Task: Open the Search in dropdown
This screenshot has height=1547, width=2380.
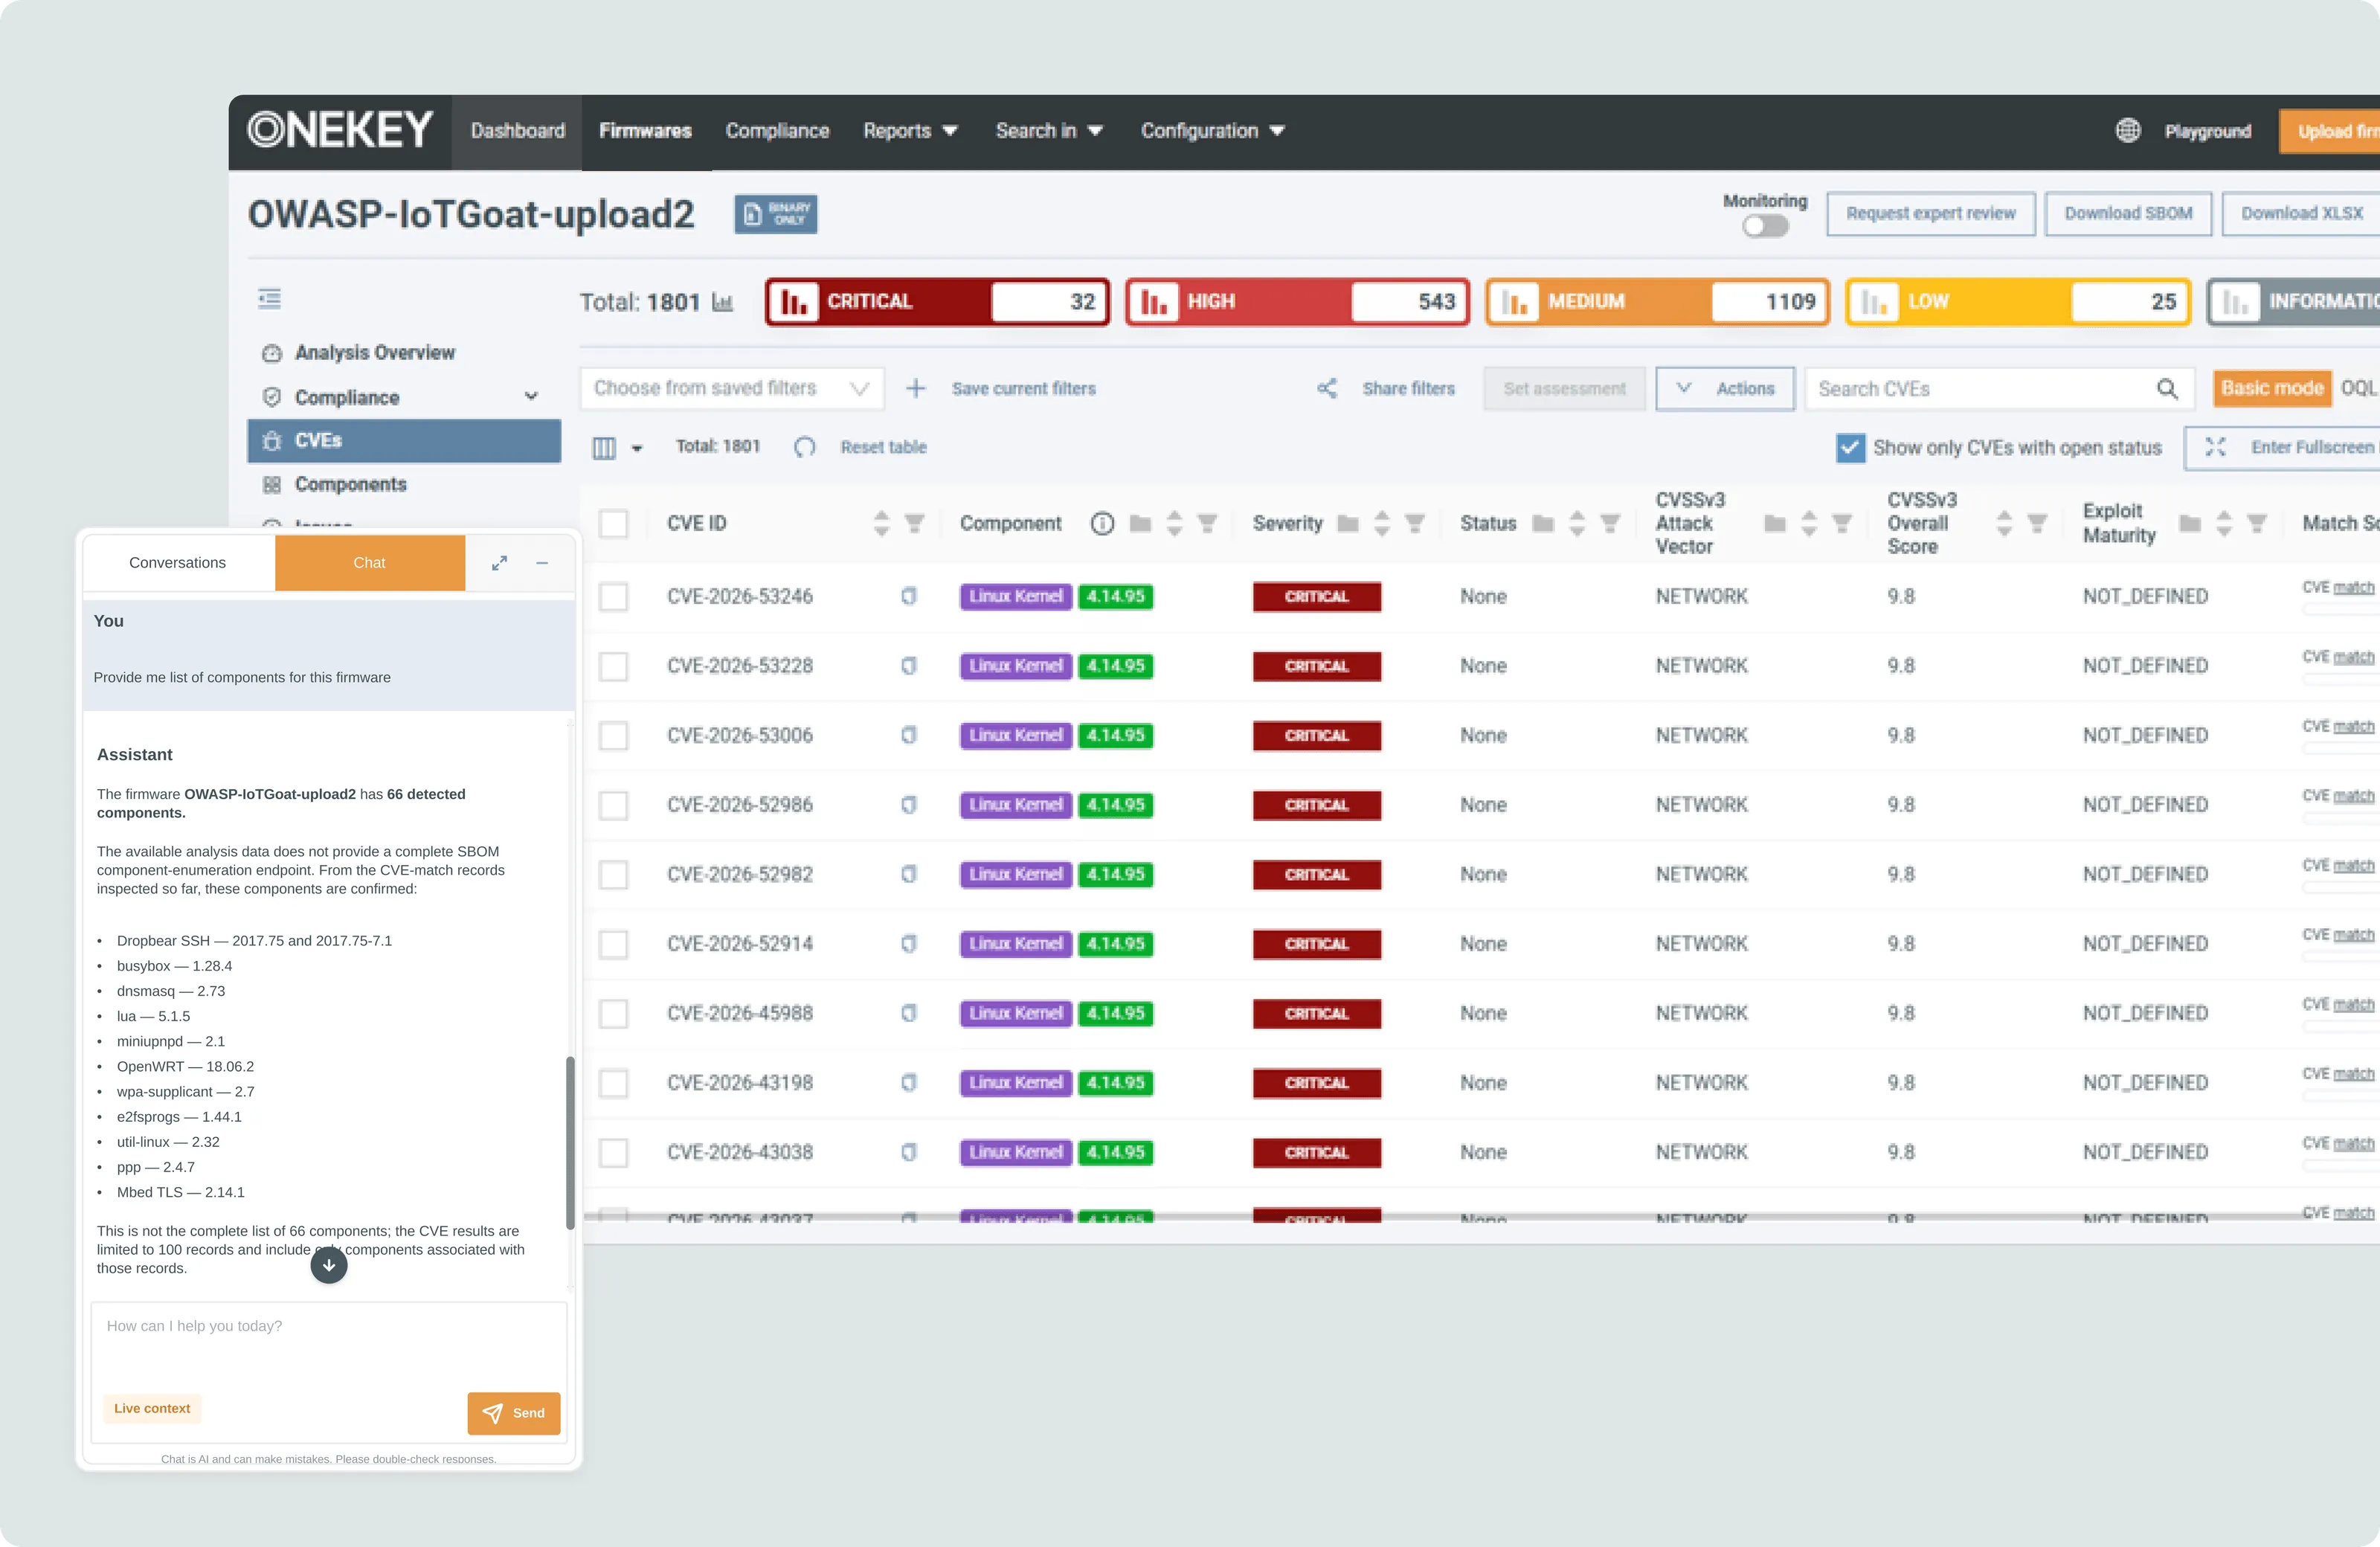Action: coord(1049,131)
